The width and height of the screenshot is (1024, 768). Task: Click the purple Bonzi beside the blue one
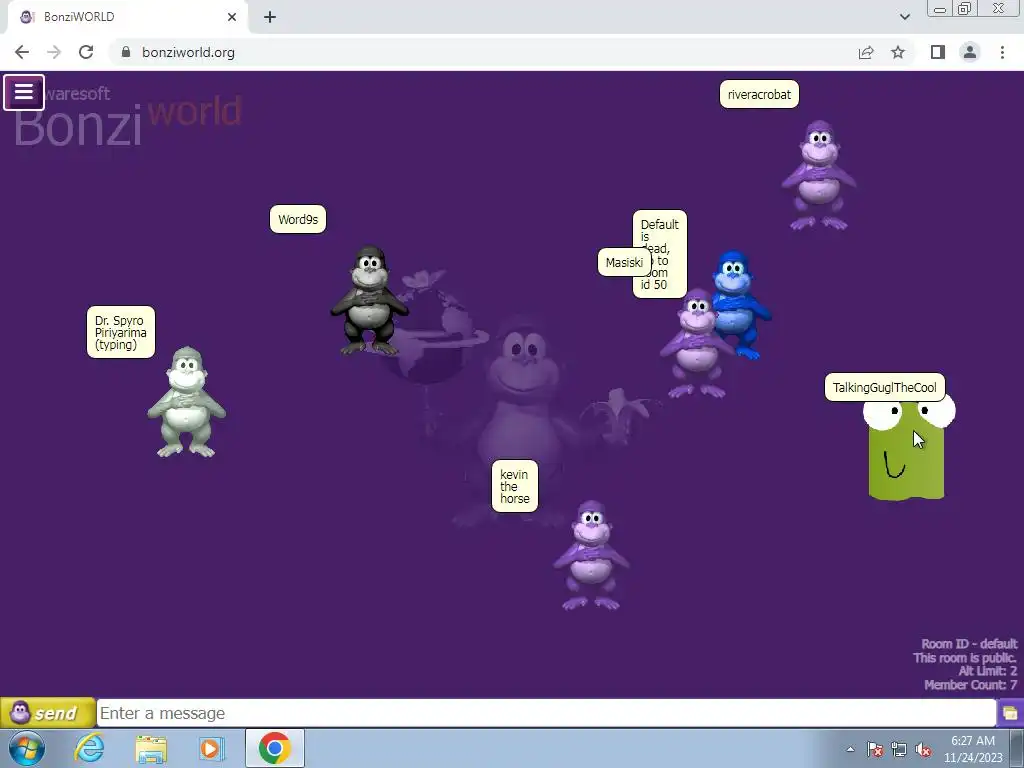pyautogui.click(x=696, y=344)
